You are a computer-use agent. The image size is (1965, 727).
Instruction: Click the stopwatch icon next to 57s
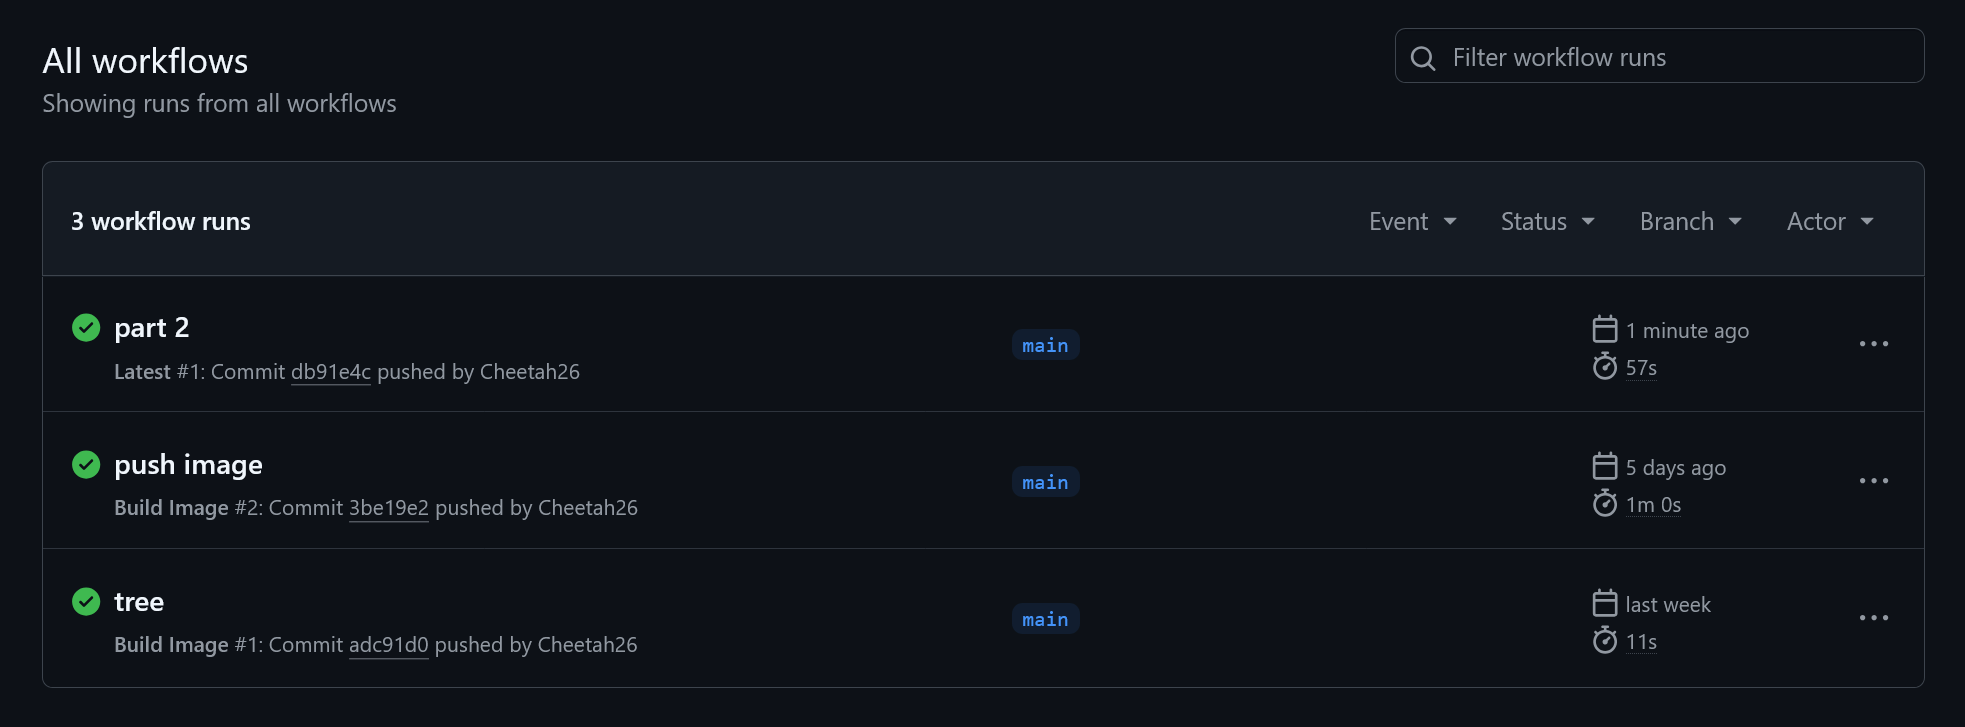coord(1604,366)
